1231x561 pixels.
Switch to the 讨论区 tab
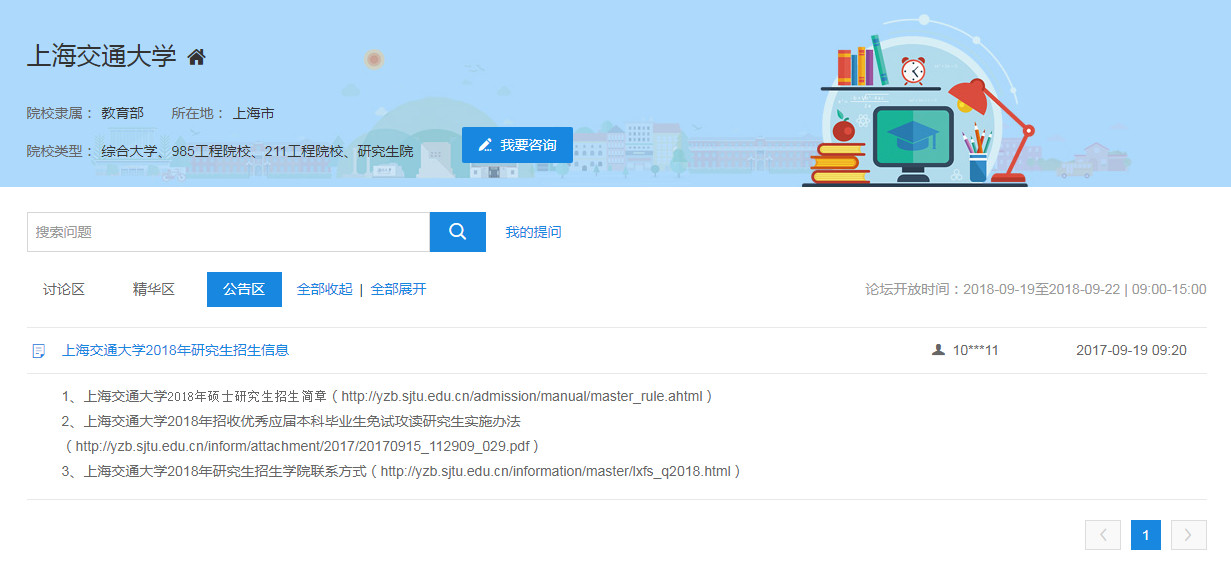point(64,290)
